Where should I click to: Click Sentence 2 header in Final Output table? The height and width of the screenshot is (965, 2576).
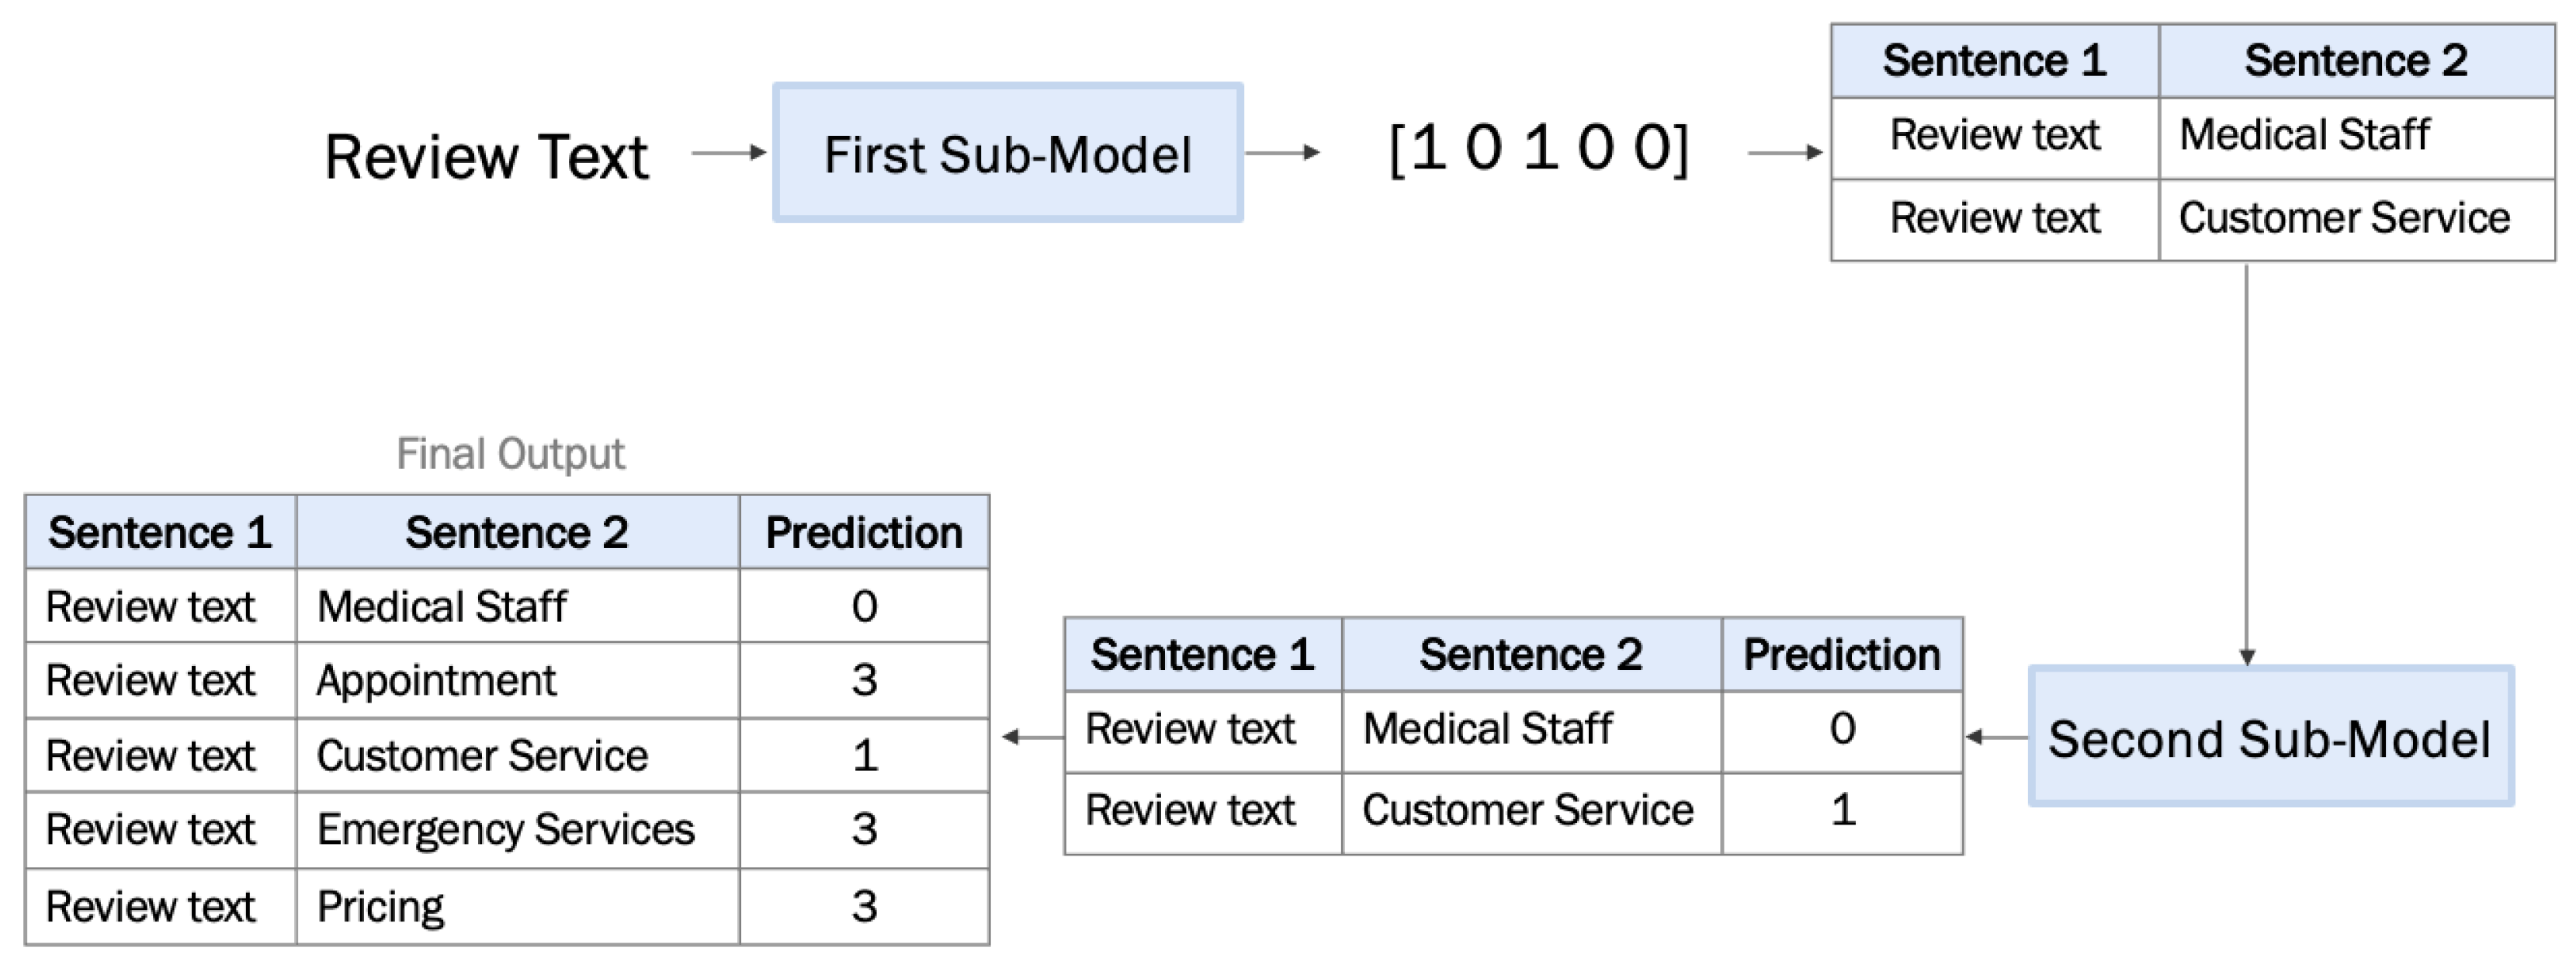[x=516, y=533]
